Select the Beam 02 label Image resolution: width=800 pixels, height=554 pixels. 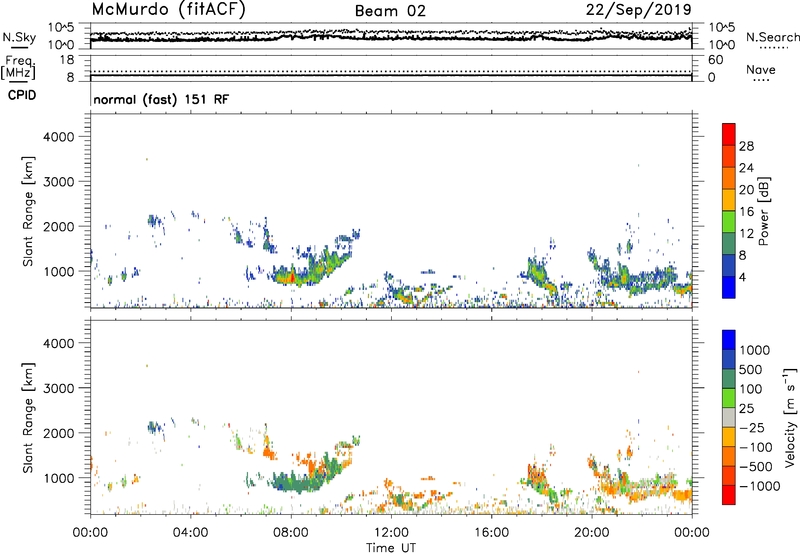pos(390,11)
